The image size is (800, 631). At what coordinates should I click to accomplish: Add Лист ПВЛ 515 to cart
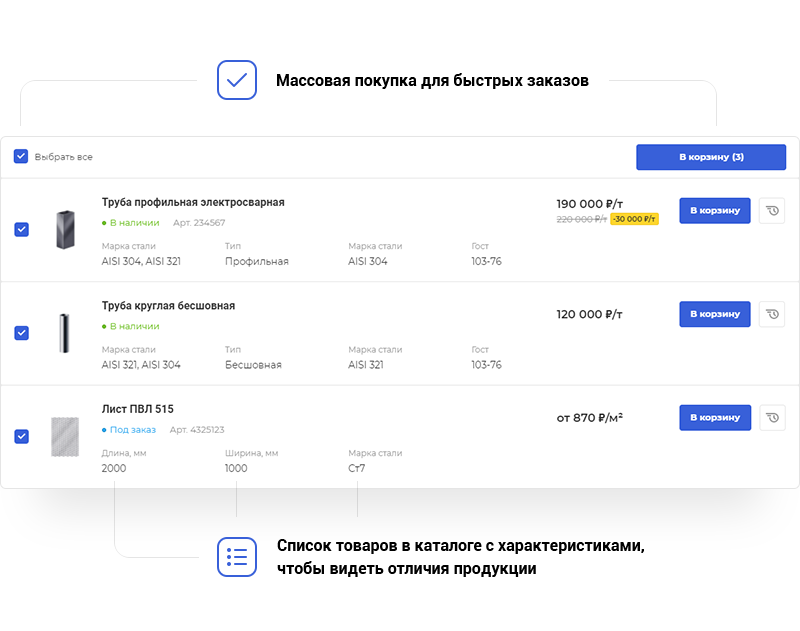point(714,418)
